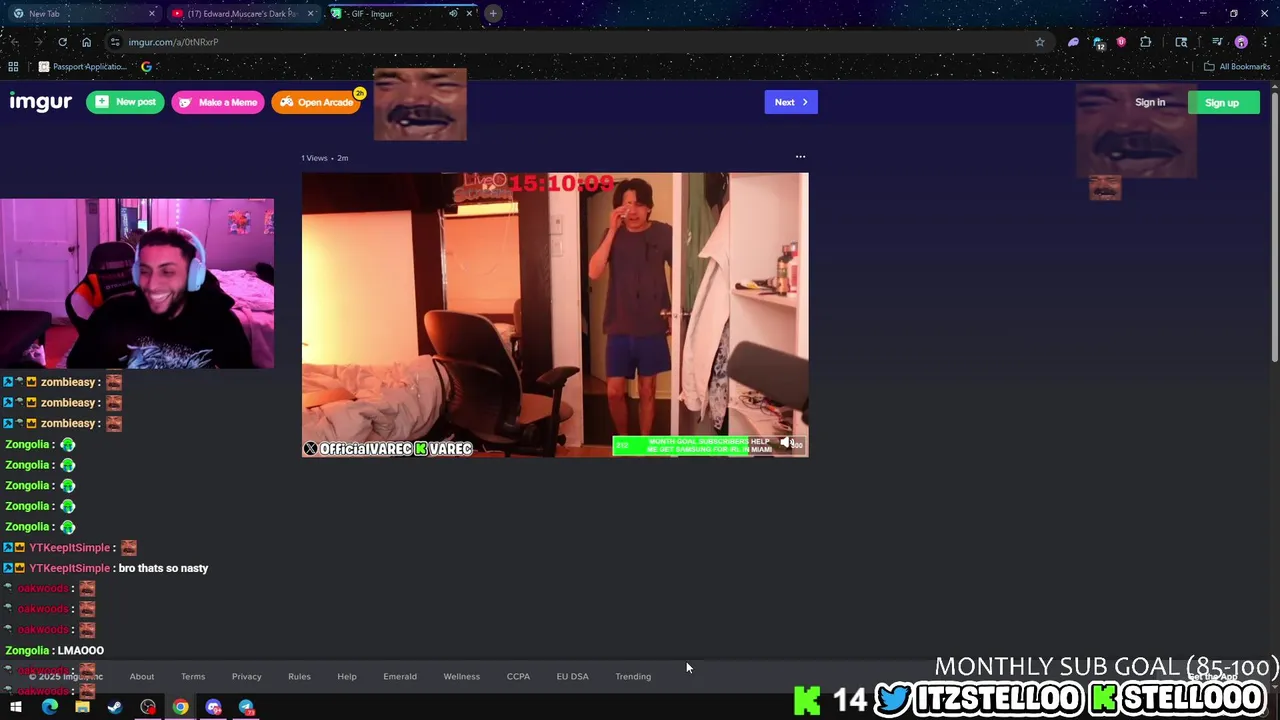The width and height of the screenshot is (1280, 720).
Task: Open the CCPA footer link
Action: [518, 676]
